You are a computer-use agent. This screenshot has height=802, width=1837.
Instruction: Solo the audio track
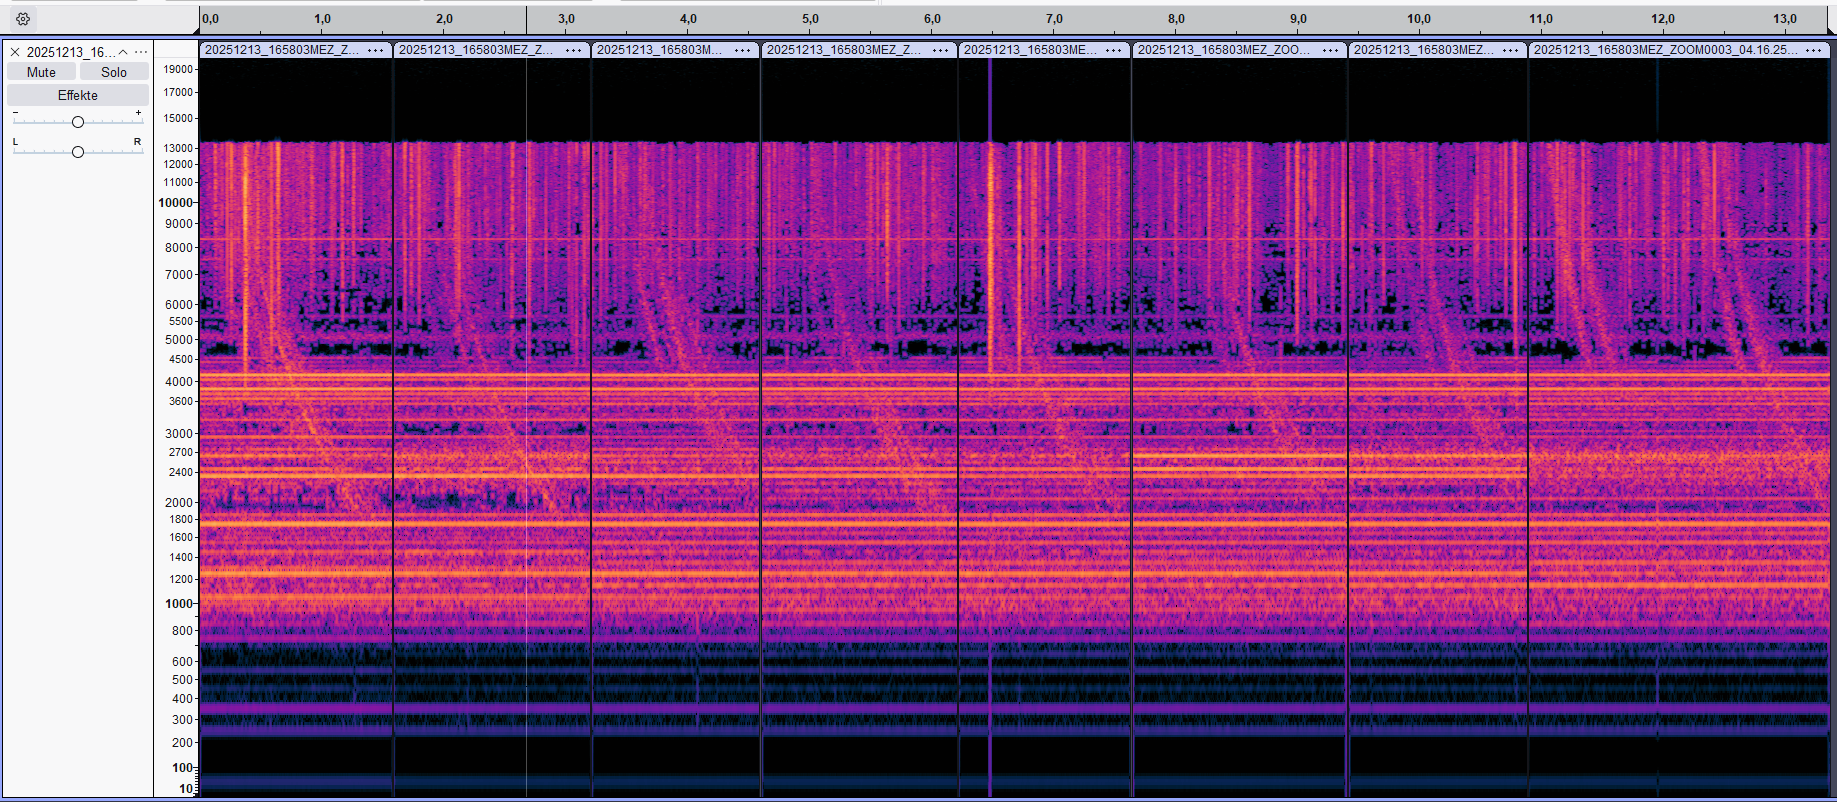114,72
